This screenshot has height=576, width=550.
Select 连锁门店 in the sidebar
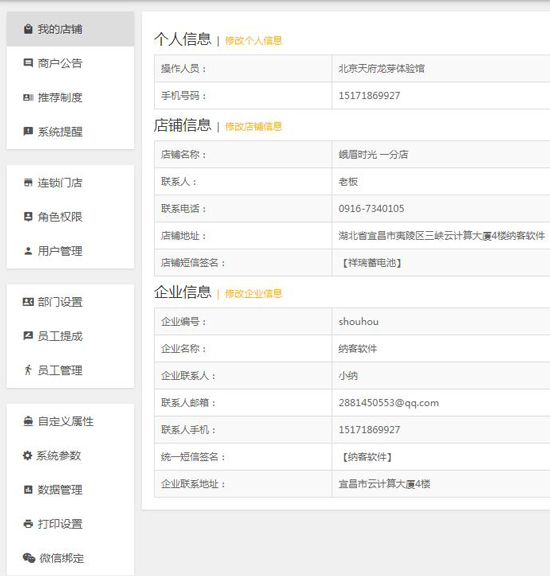(71, 183)
